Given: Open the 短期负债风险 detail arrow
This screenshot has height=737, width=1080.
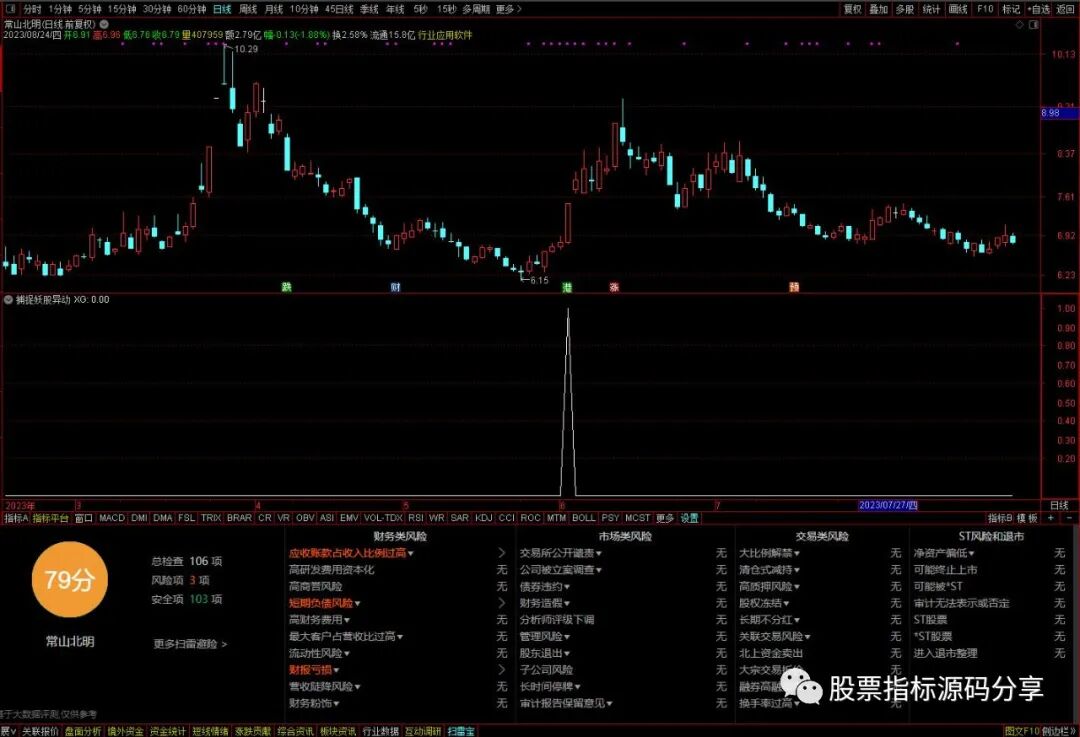Looking at the screenshot, I should [x=501, y=603].
